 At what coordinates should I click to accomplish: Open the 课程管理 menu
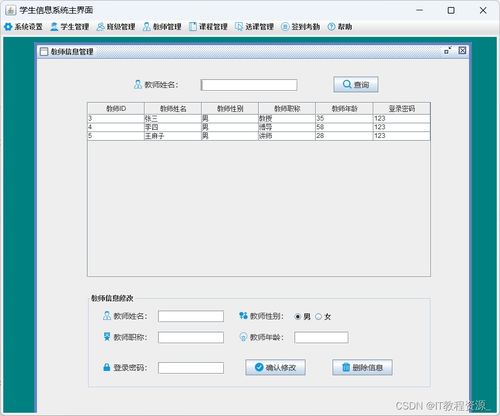point(208,27)
